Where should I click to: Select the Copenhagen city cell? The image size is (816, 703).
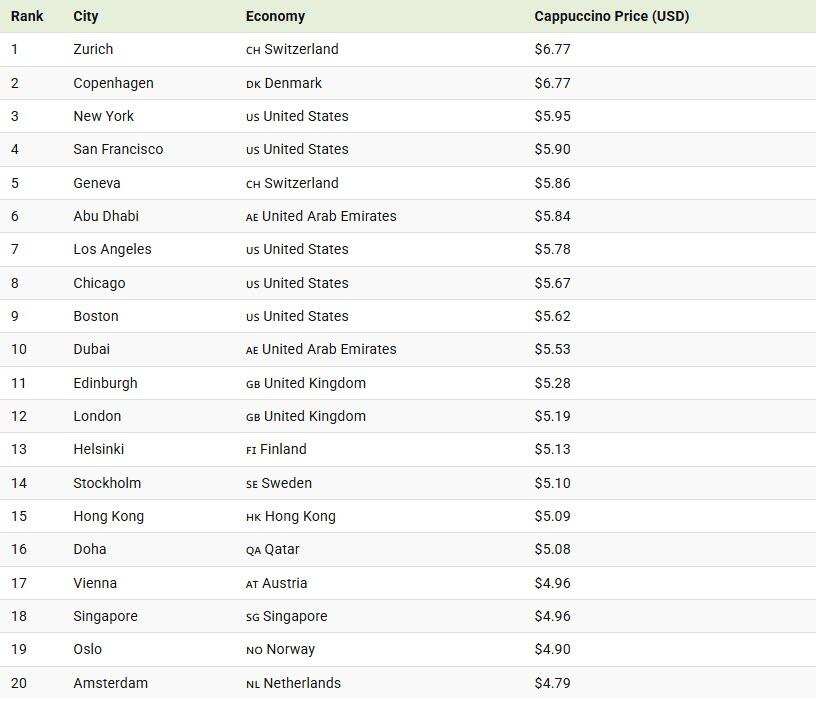[113, 83]
